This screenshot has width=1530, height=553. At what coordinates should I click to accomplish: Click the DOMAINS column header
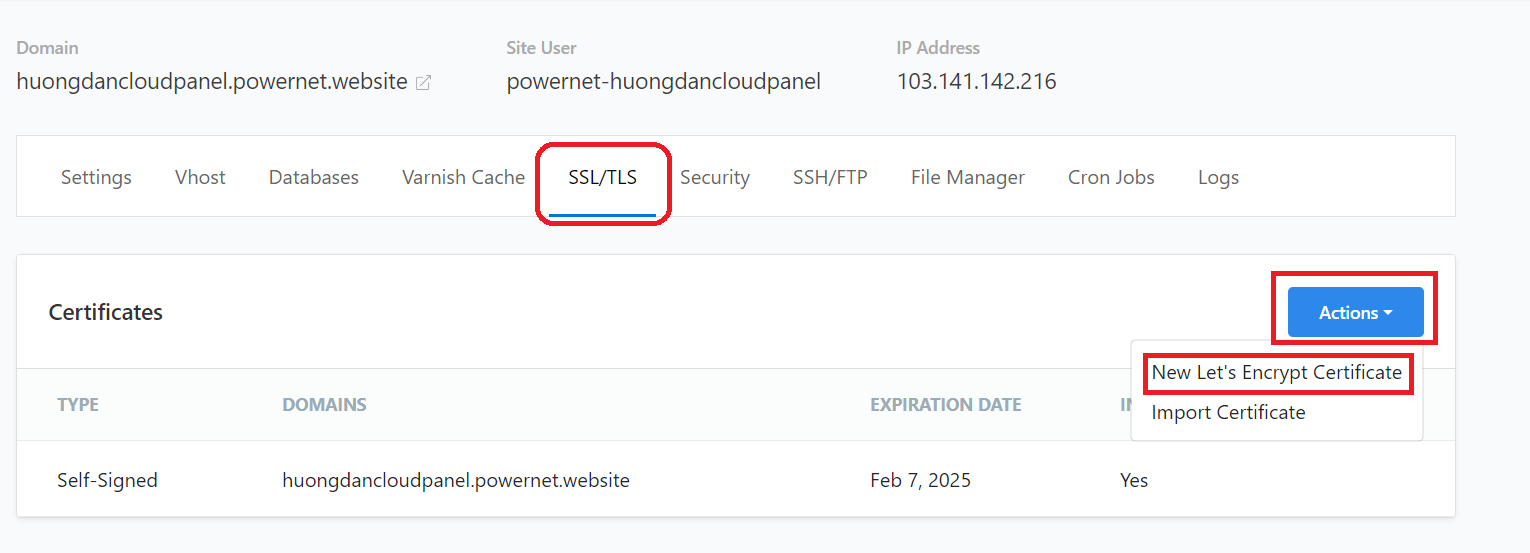[x=324, y=405]
